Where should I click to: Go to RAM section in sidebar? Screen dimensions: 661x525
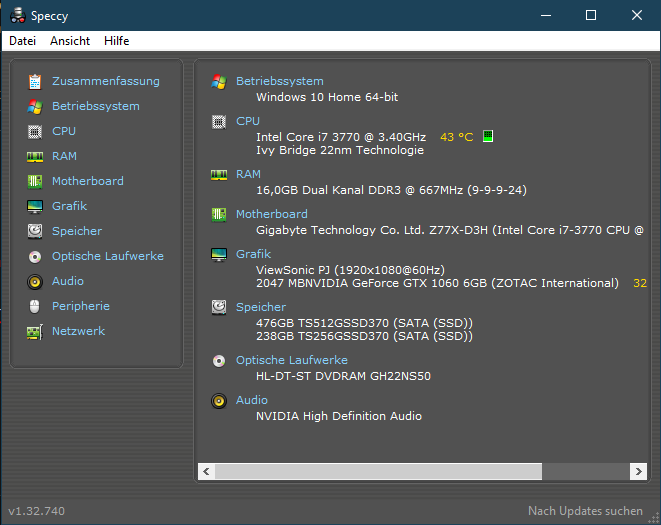tap(64, 156)
